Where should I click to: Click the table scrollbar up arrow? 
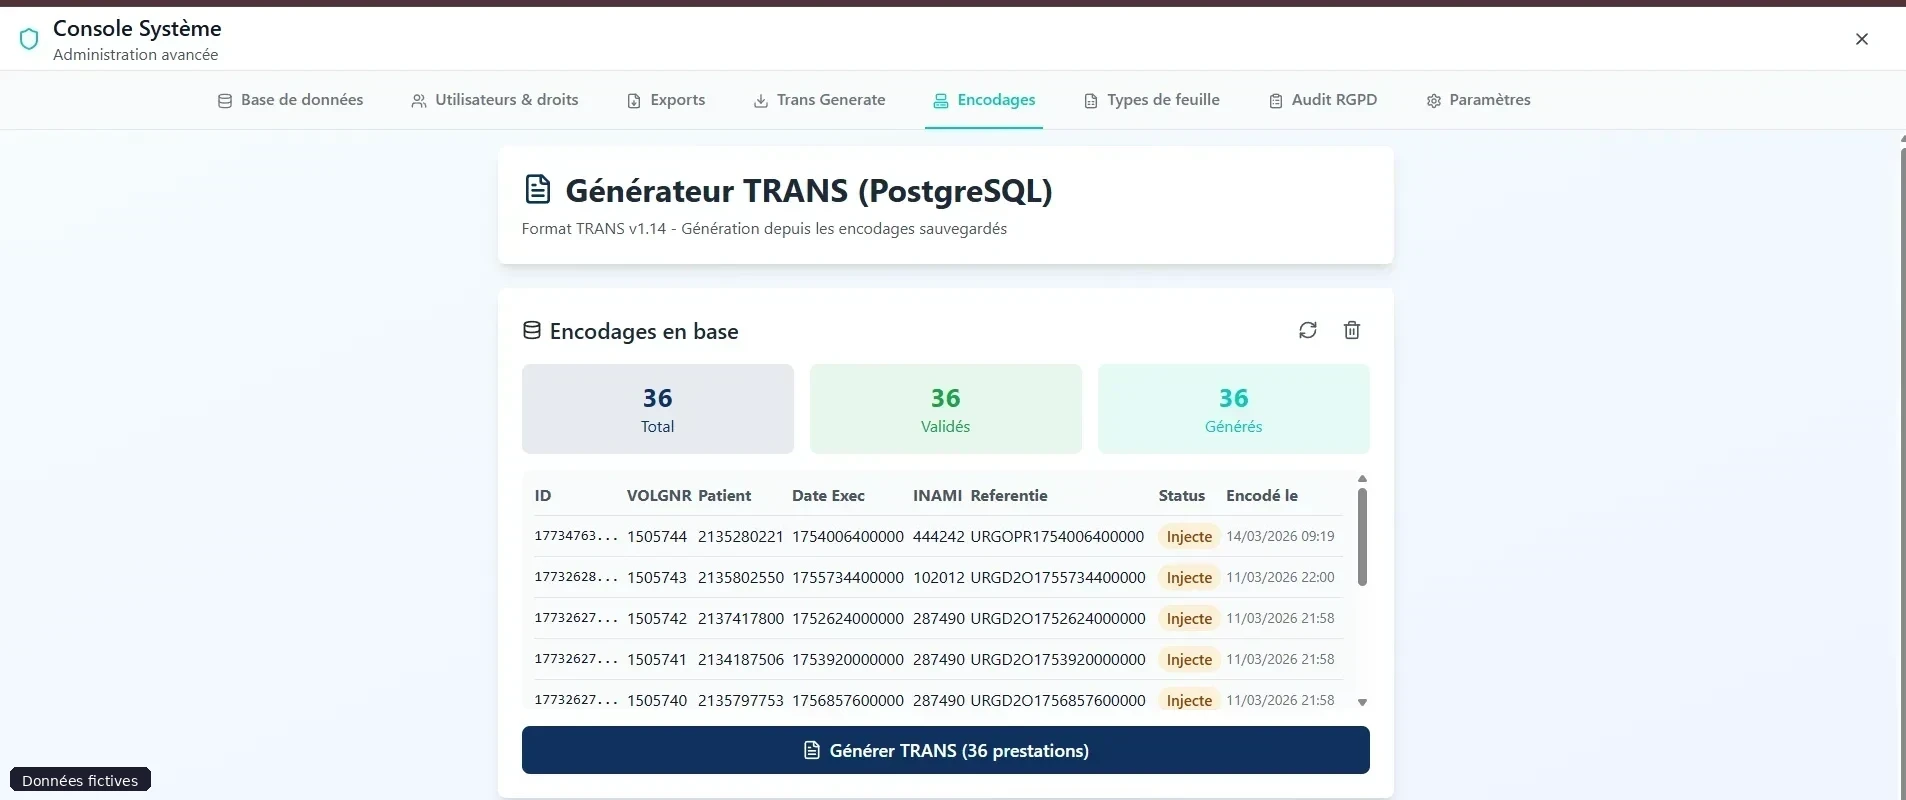pyautogui.click(x=1362, y=479)
